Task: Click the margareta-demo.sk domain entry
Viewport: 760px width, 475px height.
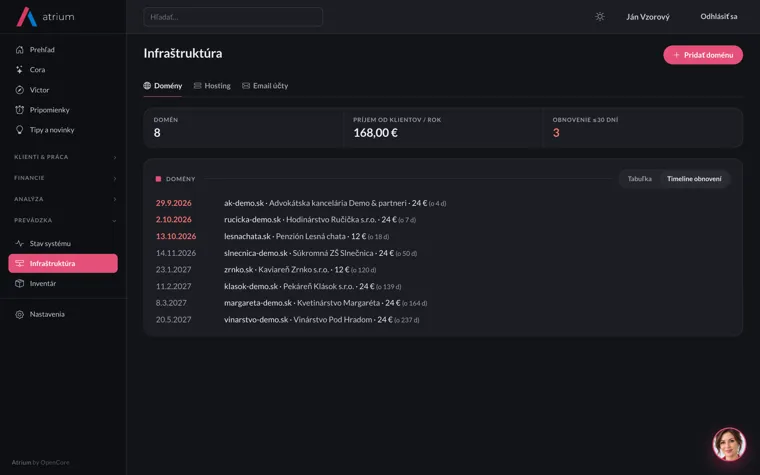Action: point(258,303)
